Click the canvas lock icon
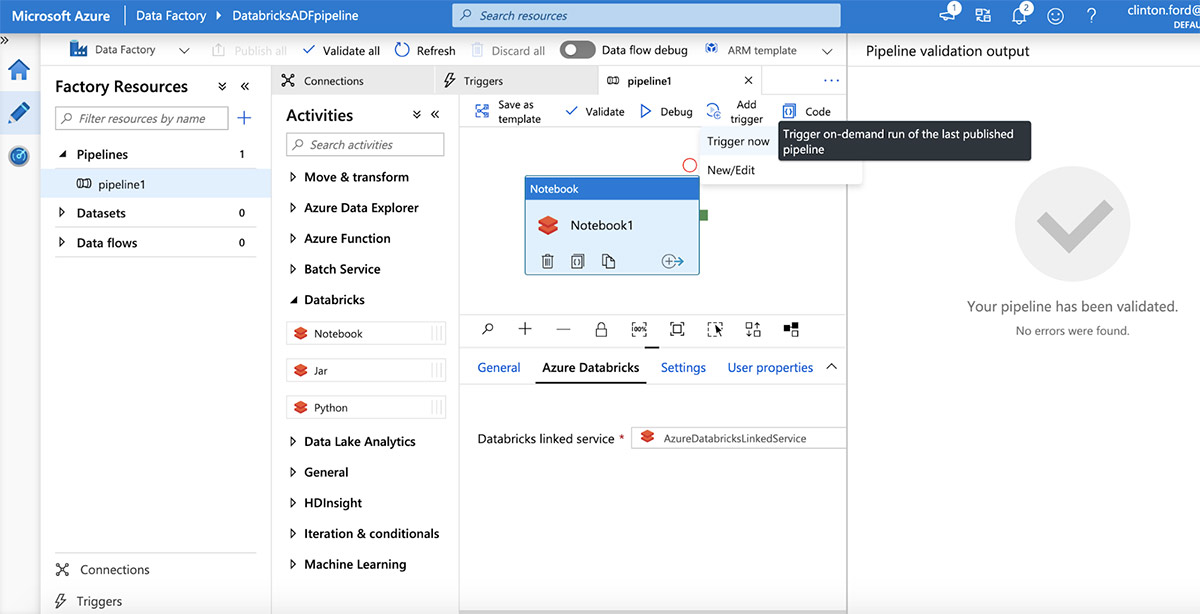 601,329
